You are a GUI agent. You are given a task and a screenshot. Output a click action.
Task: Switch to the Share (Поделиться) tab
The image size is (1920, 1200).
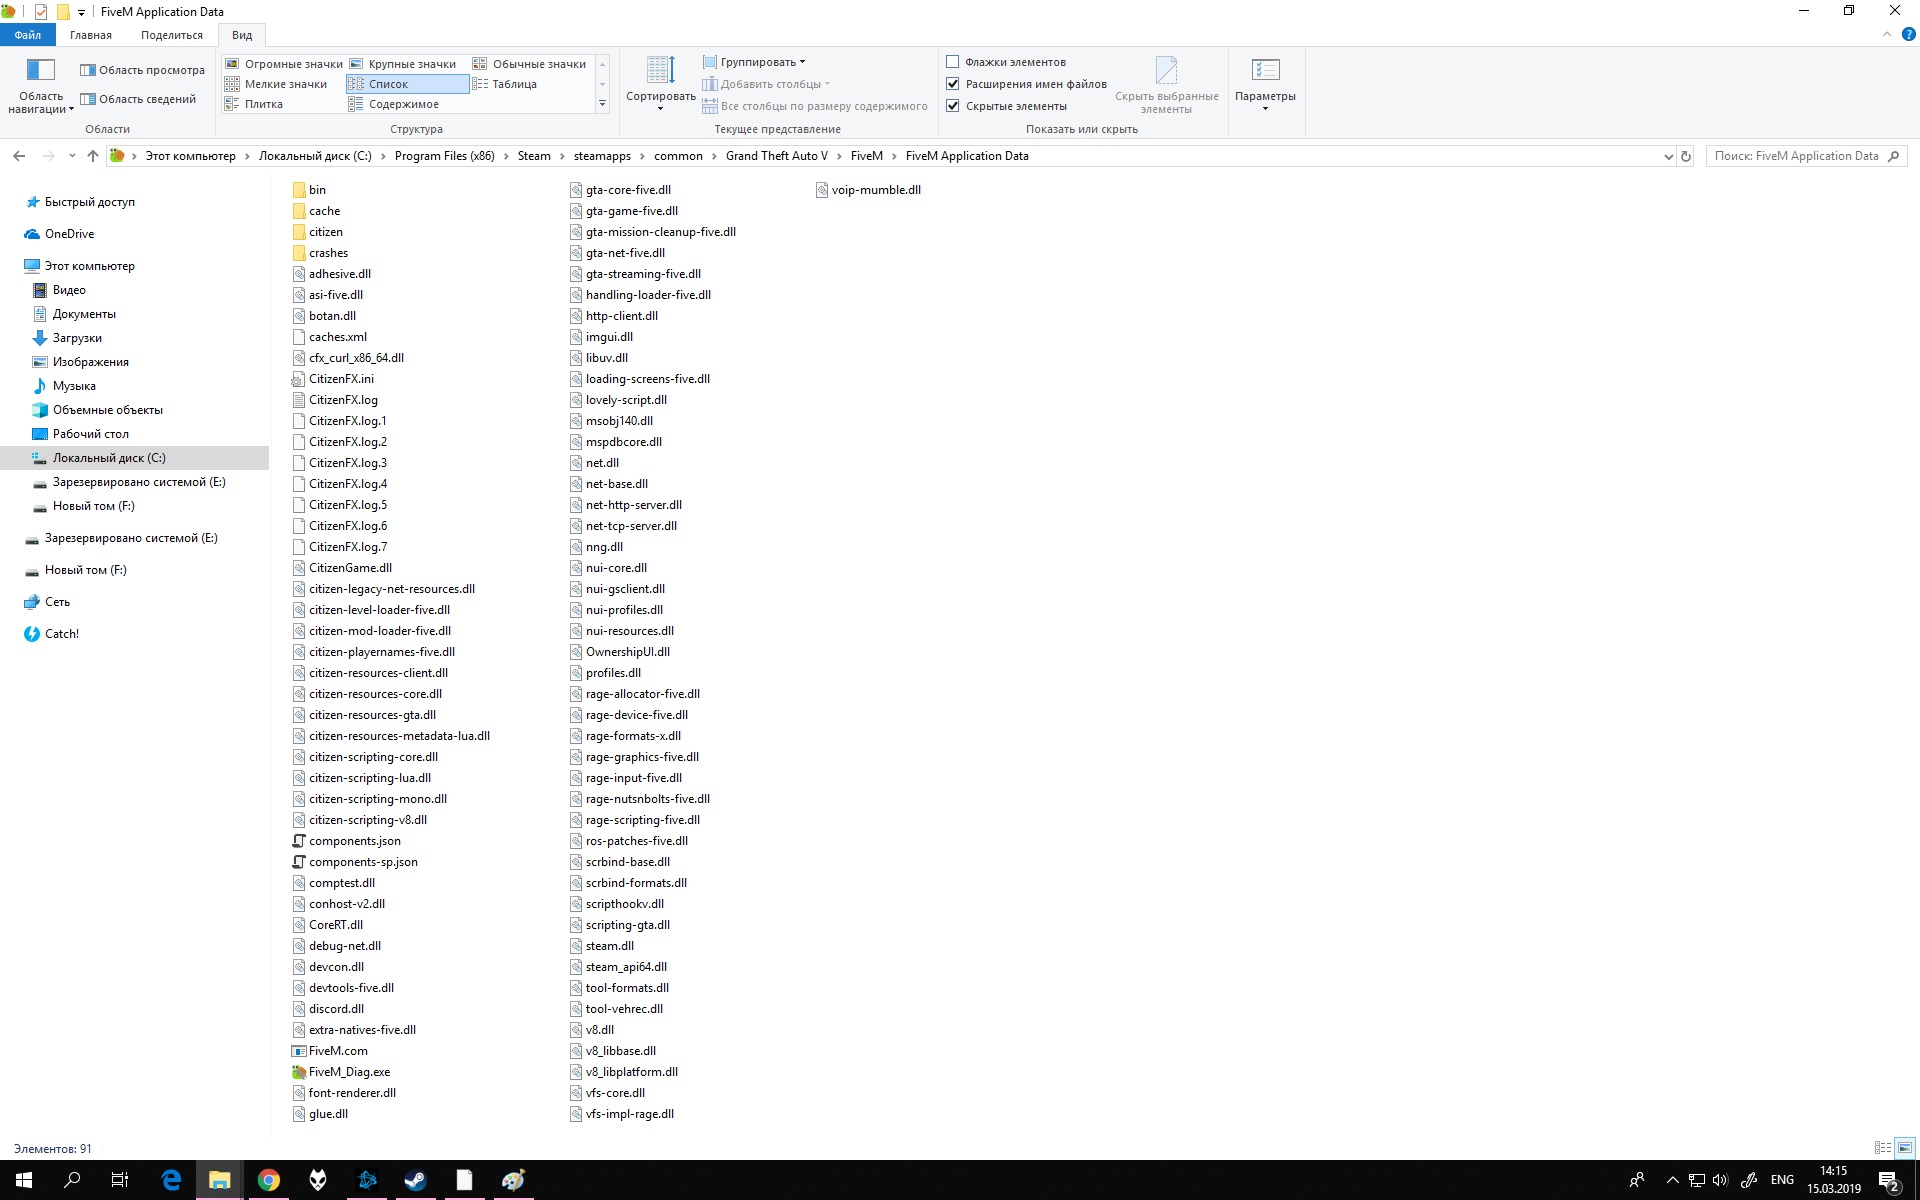(x=172, y=35)
